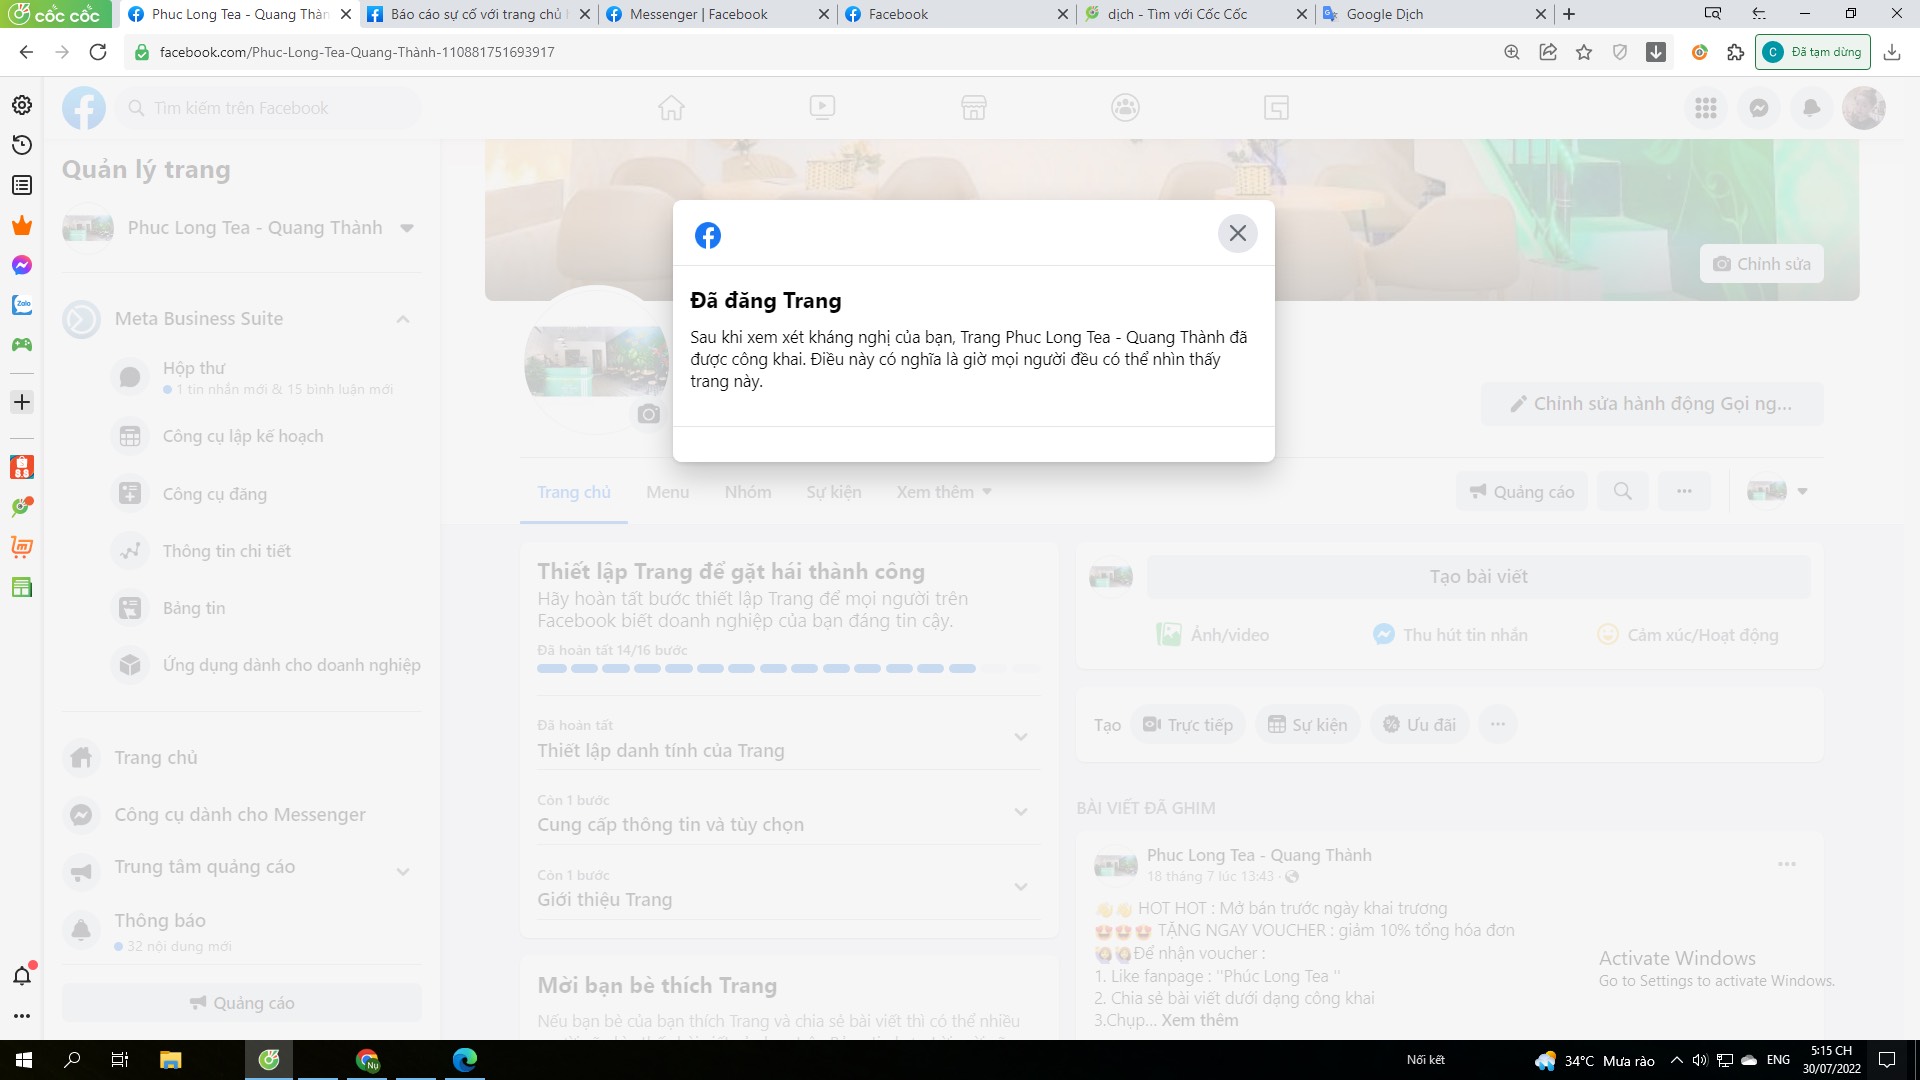1920x1080 pixels.
Task: Open Hộp thư inbox in the sidebar
Action: [x=265, y=377]
